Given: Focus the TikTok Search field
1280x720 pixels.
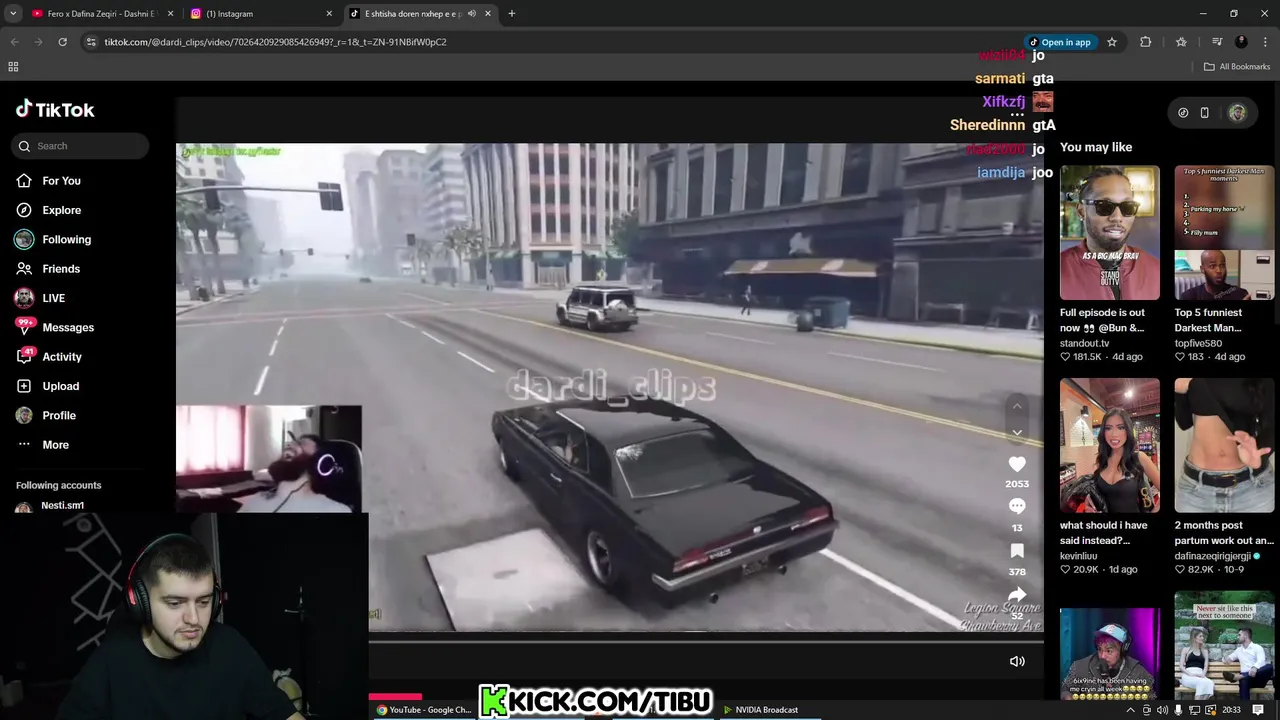Looking at the screenshot, I should [81, 146].
